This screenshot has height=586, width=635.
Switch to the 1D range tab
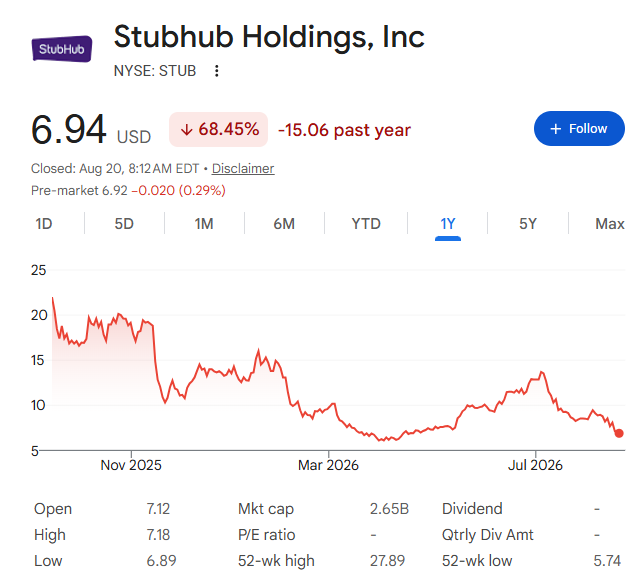(x=44, y=224)
